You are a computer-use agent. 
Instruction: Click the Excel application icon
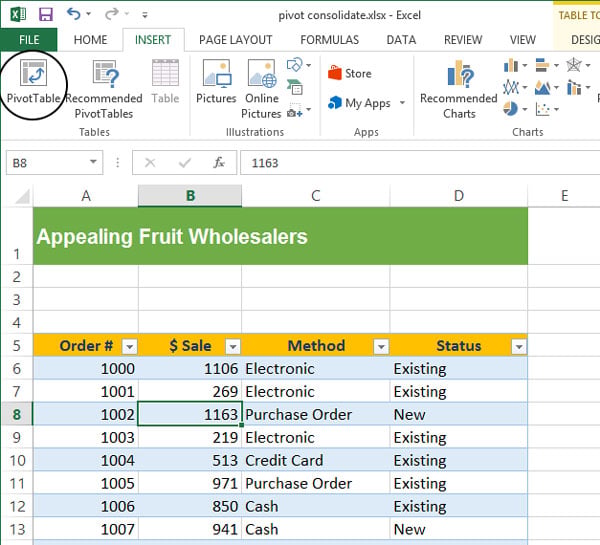point(18,15)
